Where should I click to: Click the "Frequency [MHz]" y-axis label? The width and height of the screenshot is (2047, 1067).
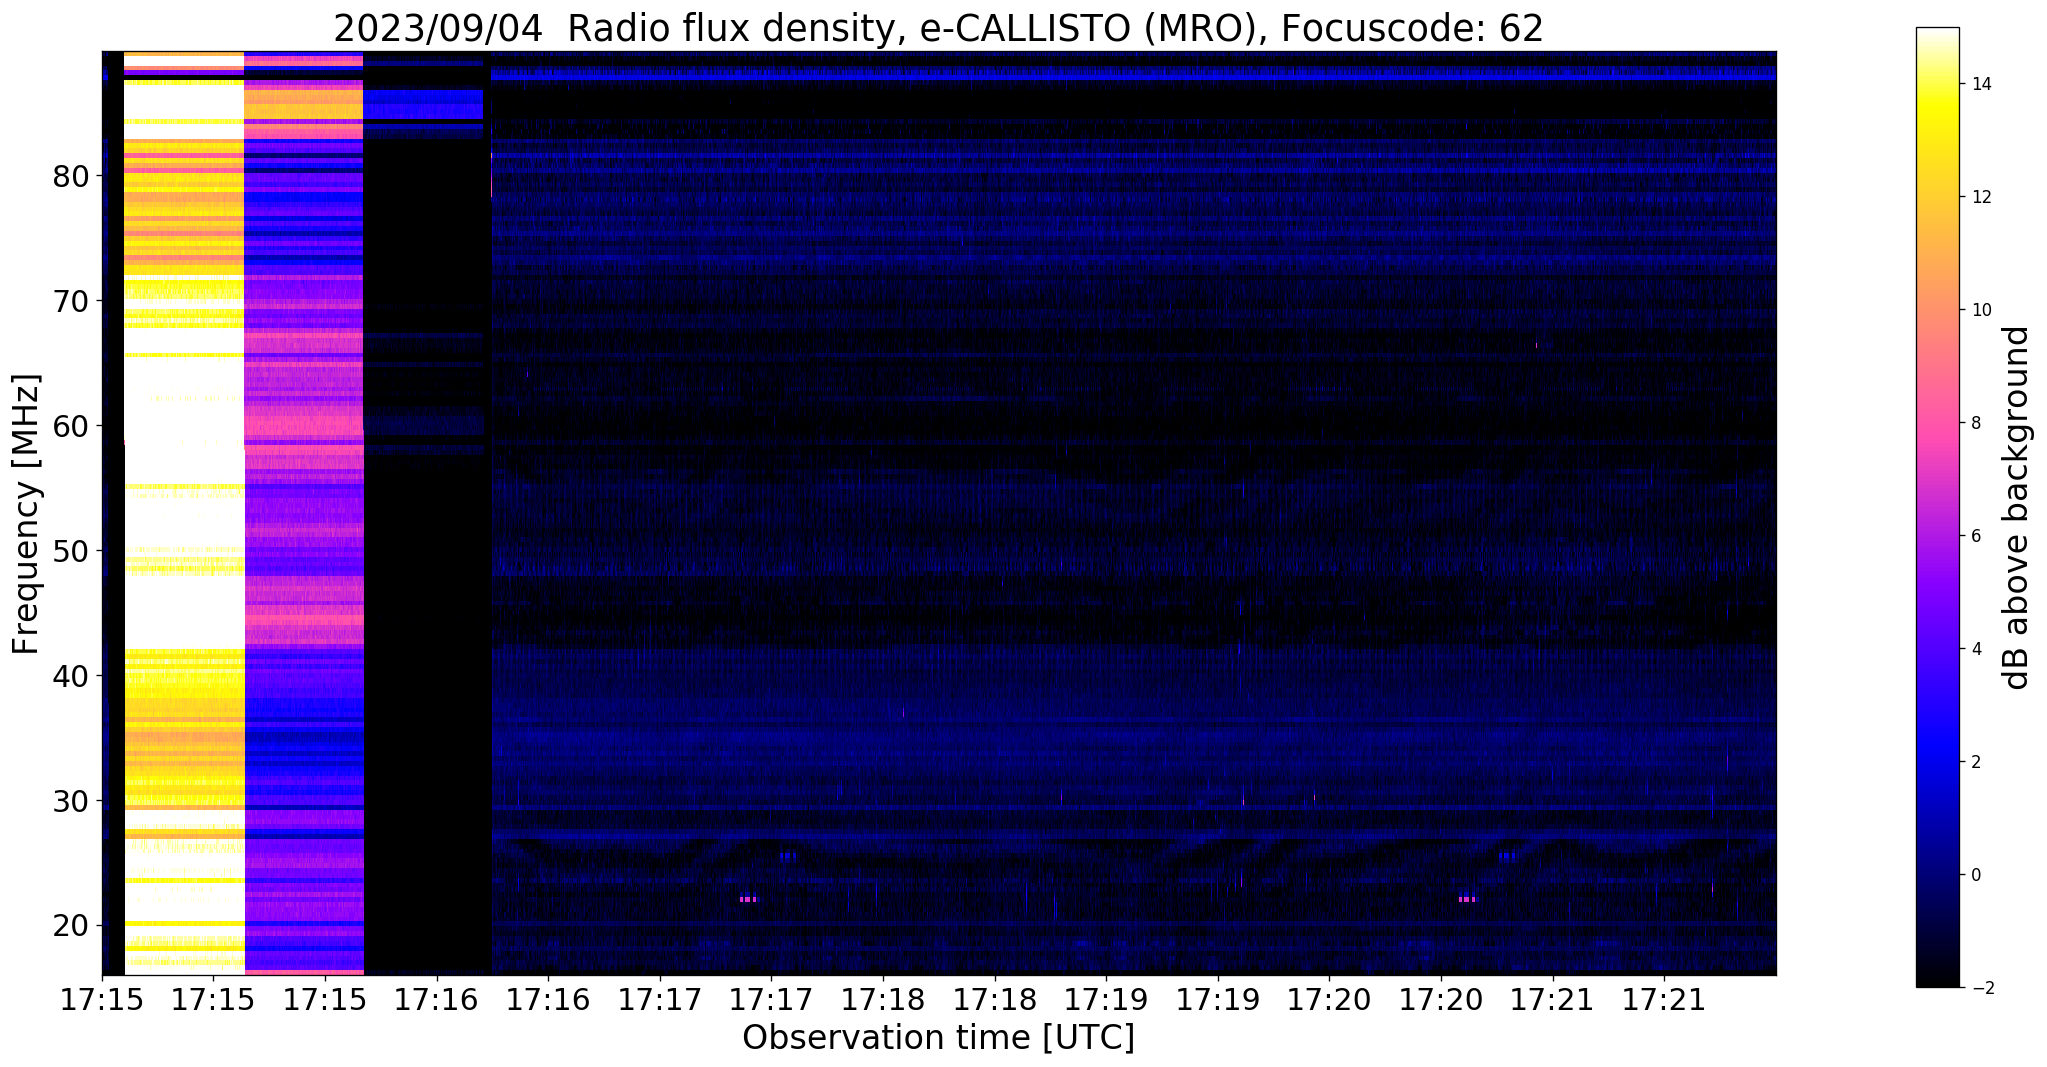[x=27, y=514]
